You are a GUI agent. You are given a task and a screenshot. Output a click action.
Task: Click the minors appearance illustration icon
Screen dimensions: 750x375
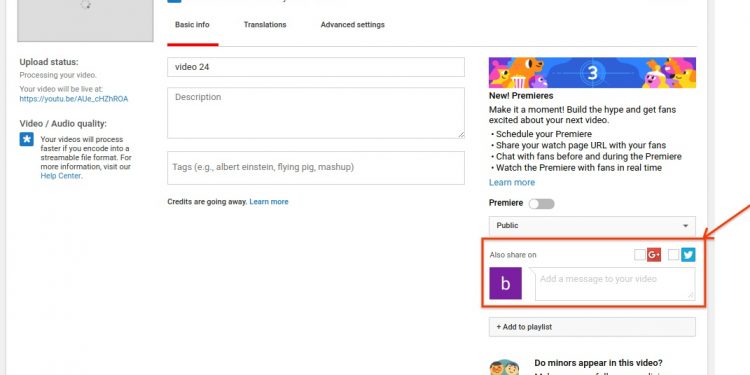pos(505,367)
